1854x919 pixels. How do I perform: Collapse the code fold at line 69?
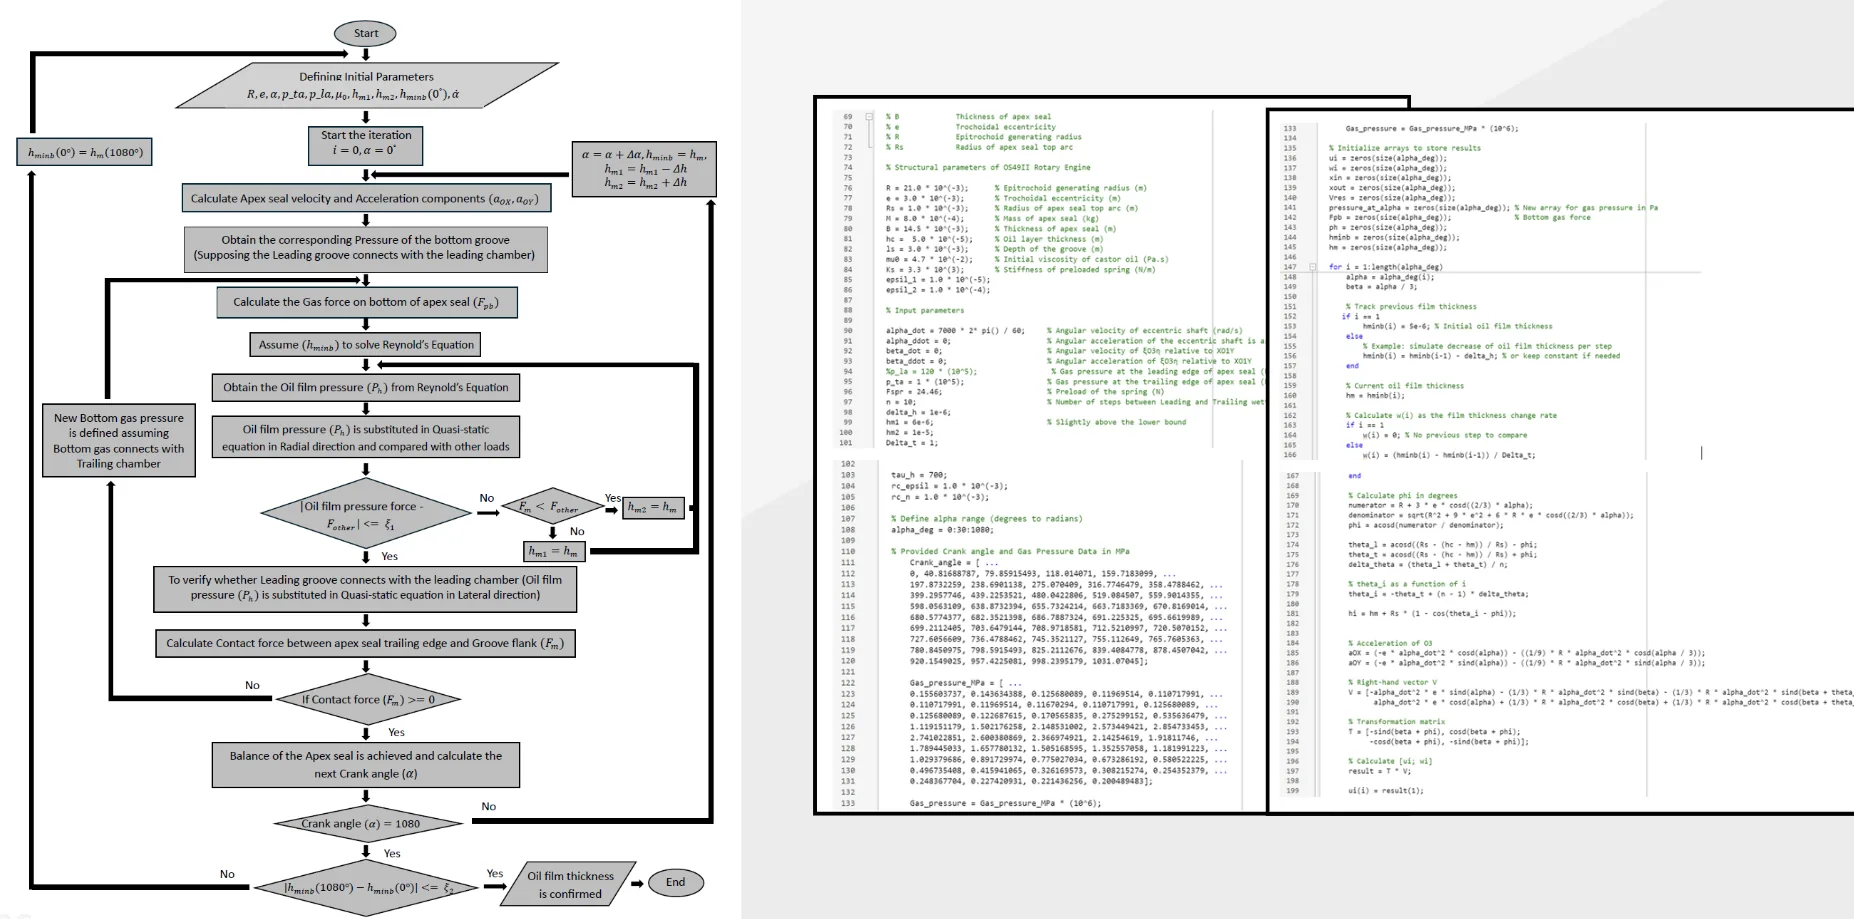pos(868,117)
